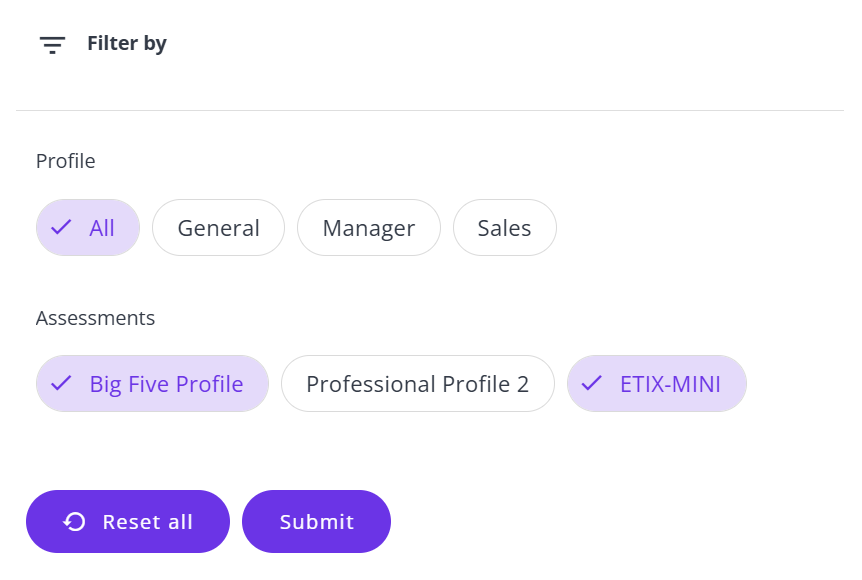Deselect the All profile filter chip

[88, 228]
